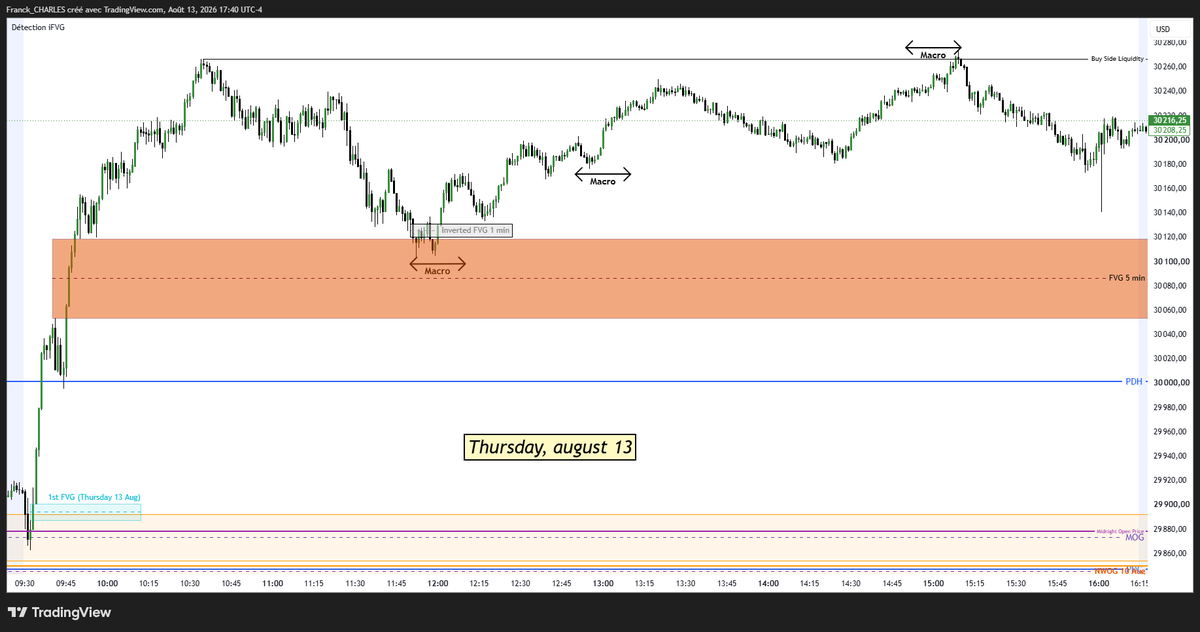Click the 13:30 time axis label

click(x=685, y=582)
